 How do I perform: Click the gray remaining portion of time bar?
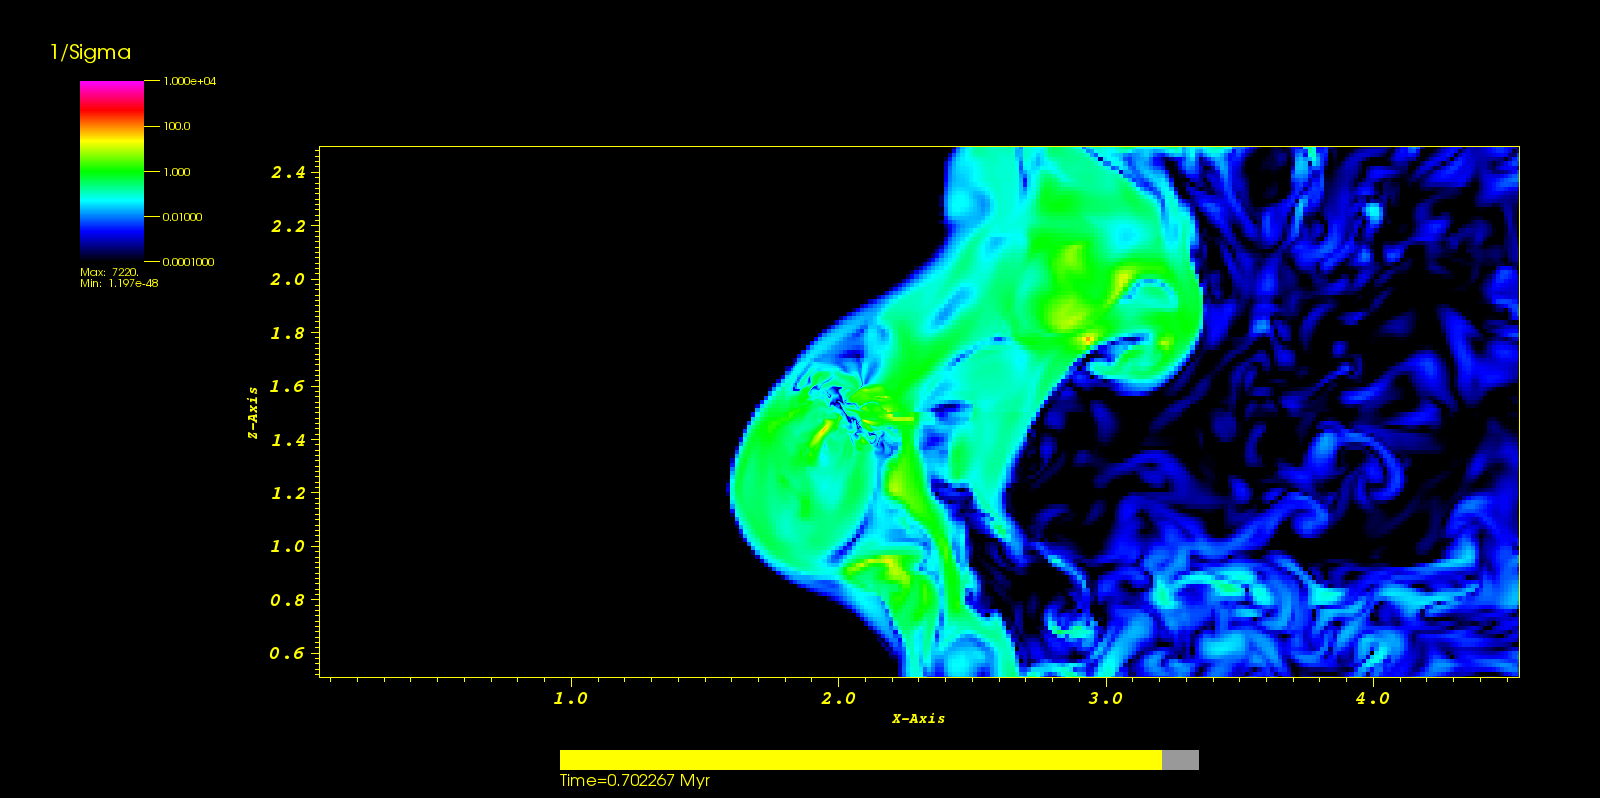(1180, 760)
